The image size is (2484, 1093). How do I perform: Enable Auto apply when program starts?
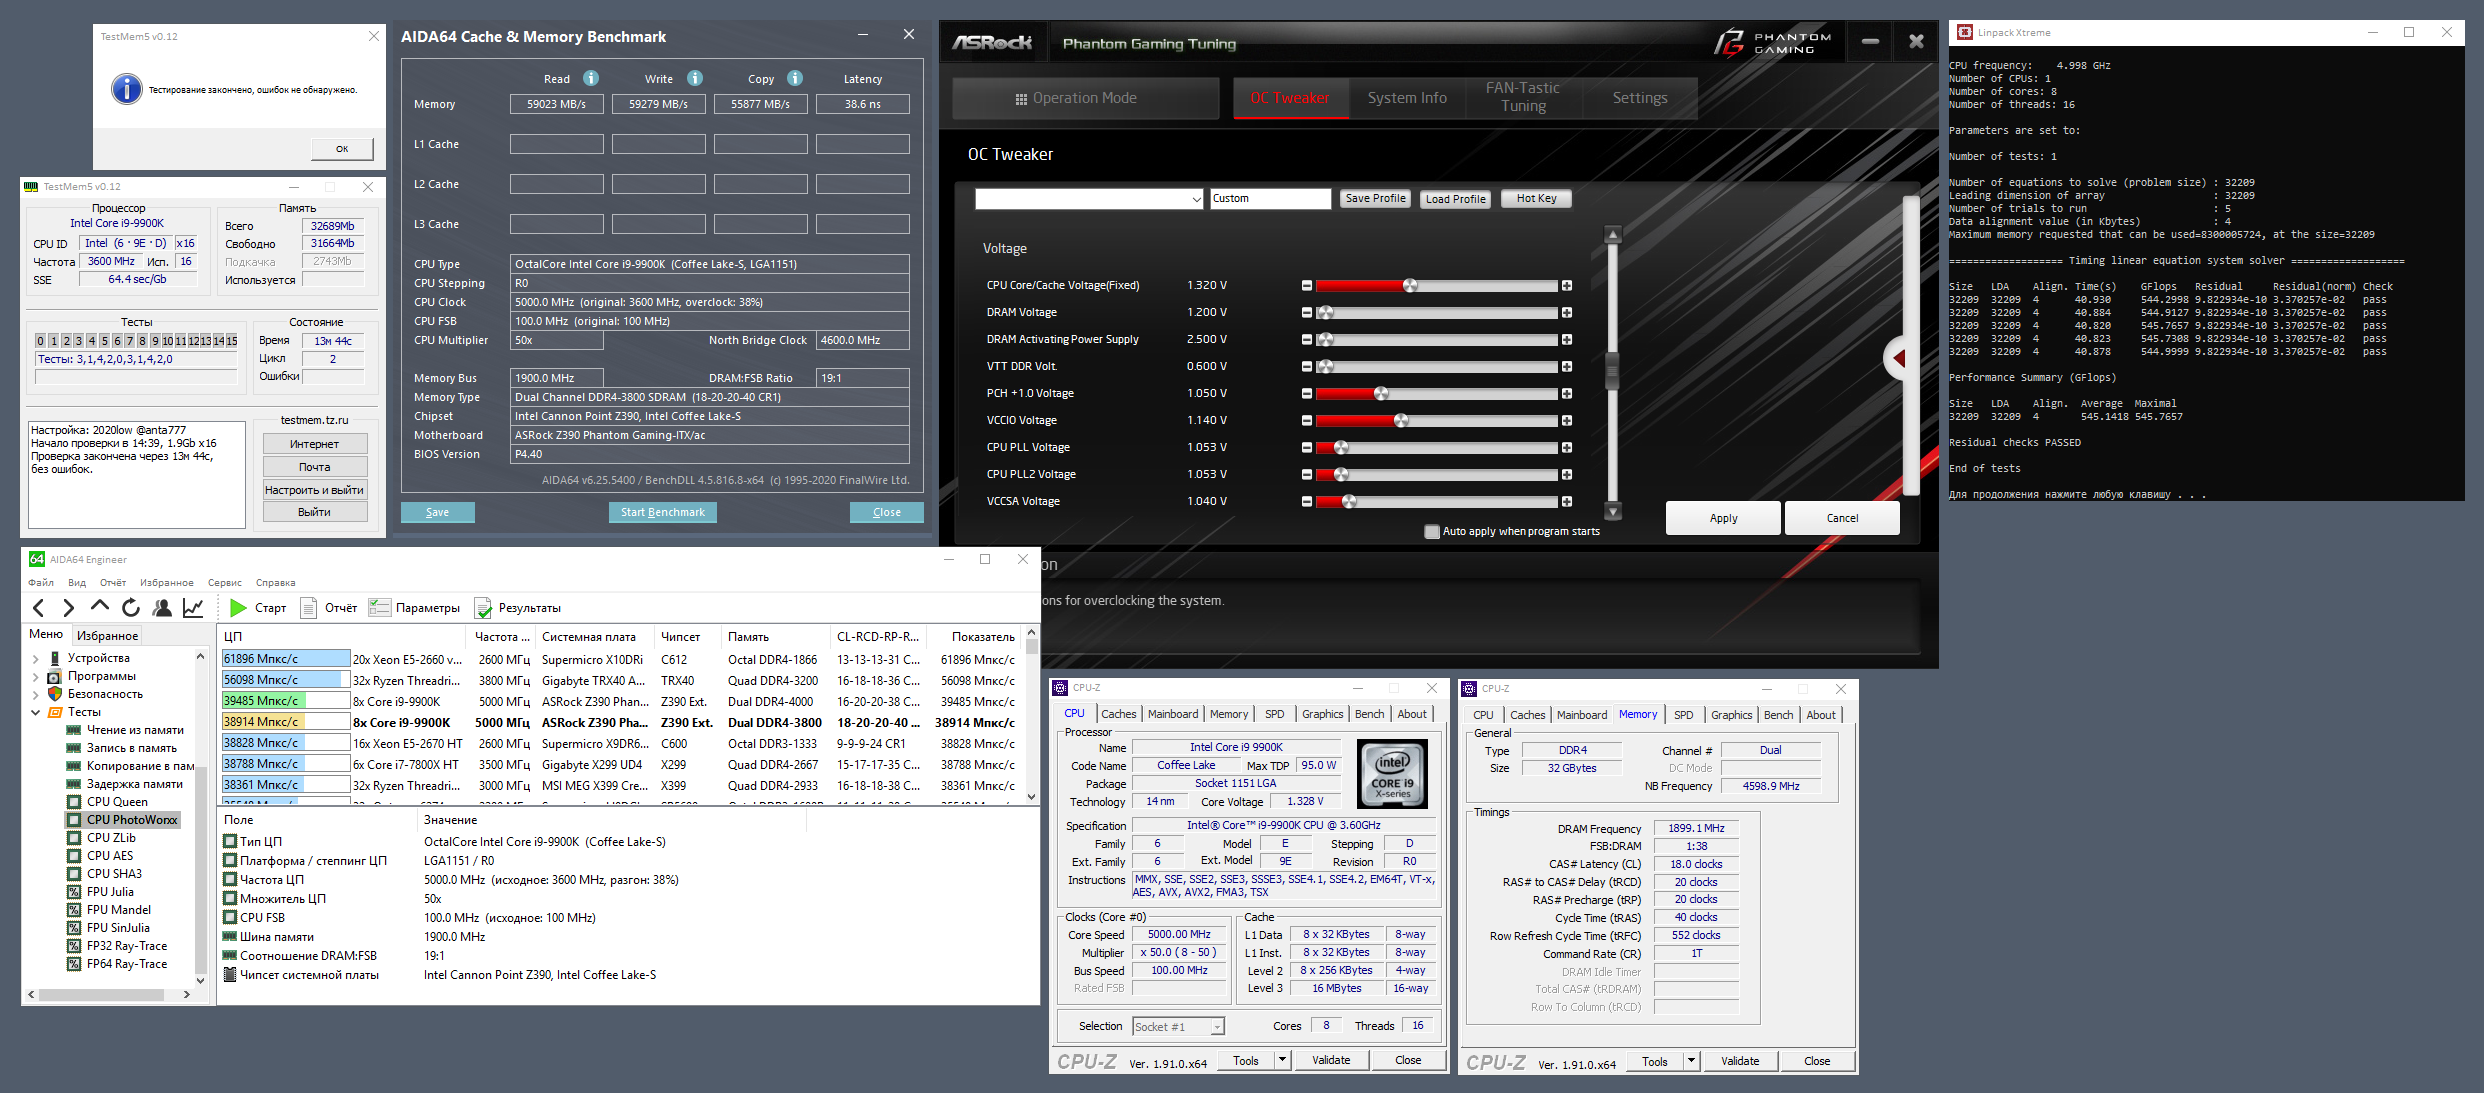[x=1432, y=531]
